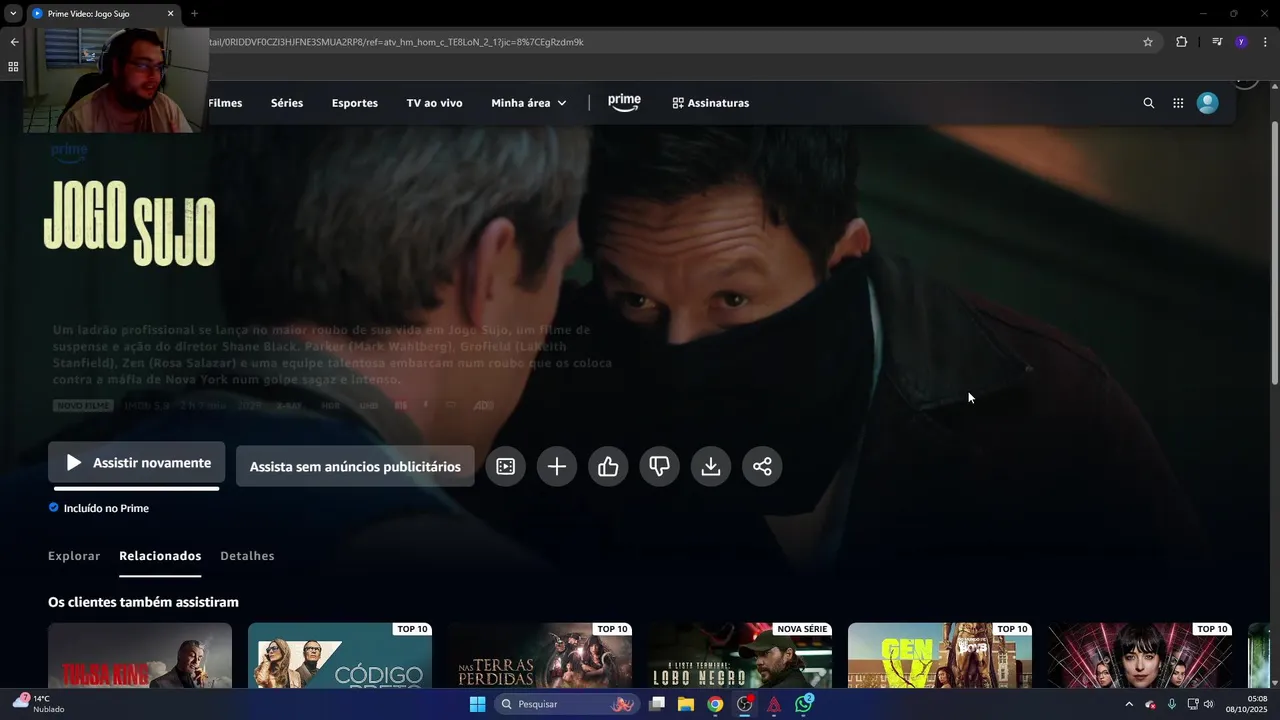Open Assinaturas in the header
This screenshot has height=720, width=1280.
tap(711, 103)
